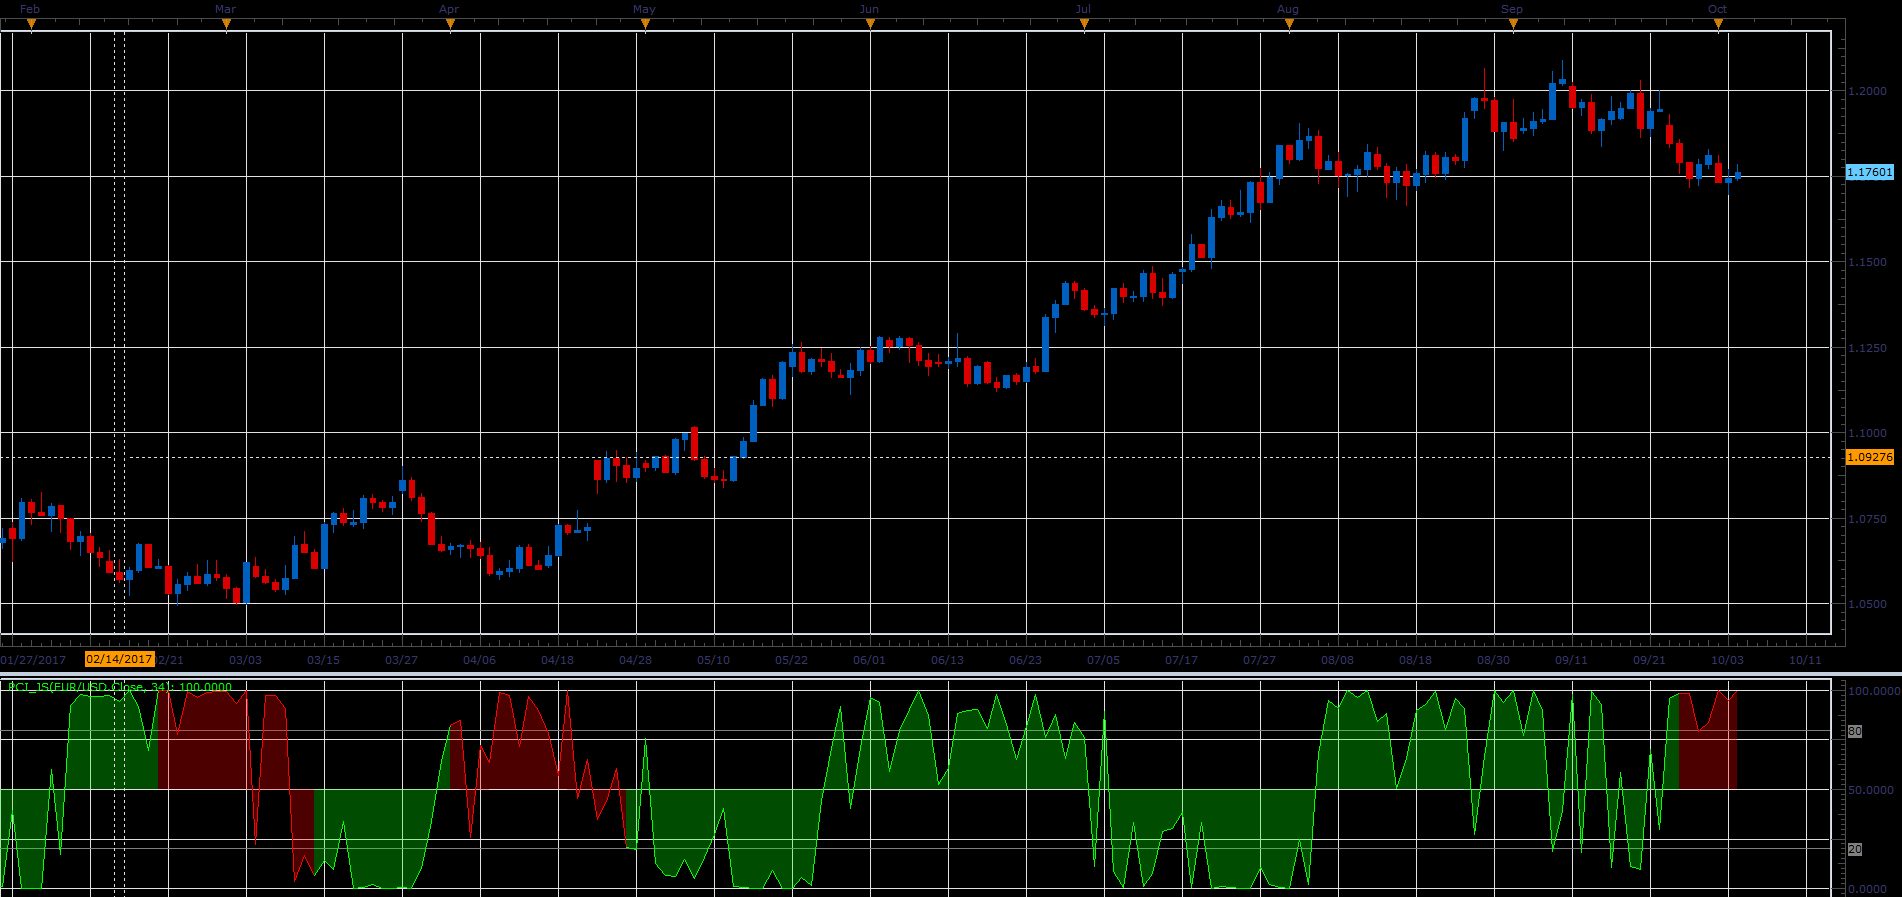
Task: Click the 06/23 date axis label
Action: [1026, 660]
